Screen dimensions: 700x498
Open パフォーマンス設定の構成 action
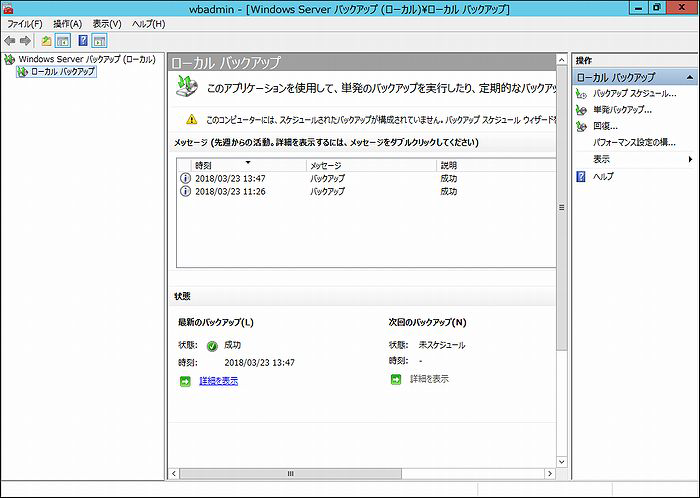click(634, 142)
